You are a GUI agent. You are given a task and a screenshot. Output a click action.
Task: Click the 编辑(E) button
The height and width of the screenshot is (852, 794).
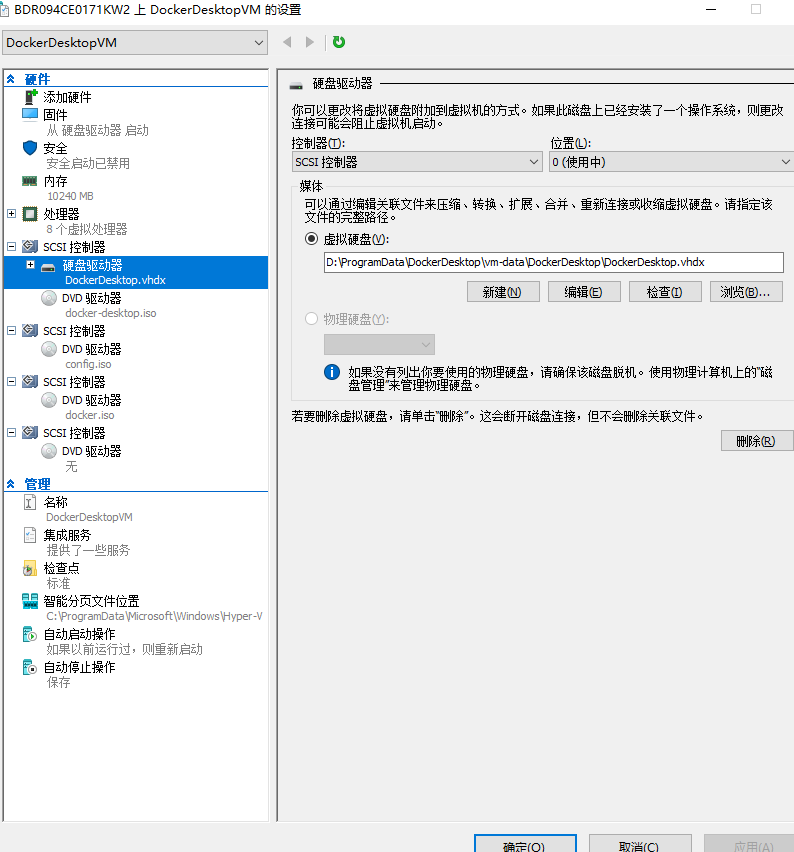pyautogui.click(x=584, y=292)
